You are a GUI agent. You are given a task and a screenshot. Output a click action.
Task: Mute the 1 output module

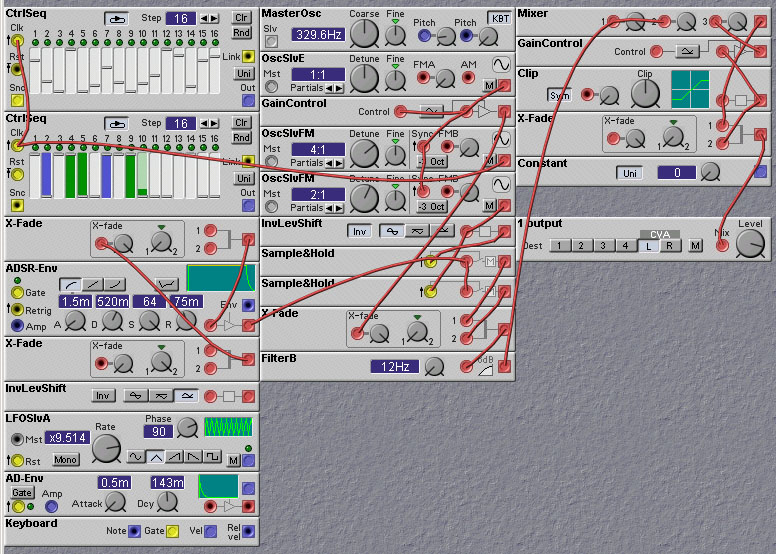[x=695, y=246]
